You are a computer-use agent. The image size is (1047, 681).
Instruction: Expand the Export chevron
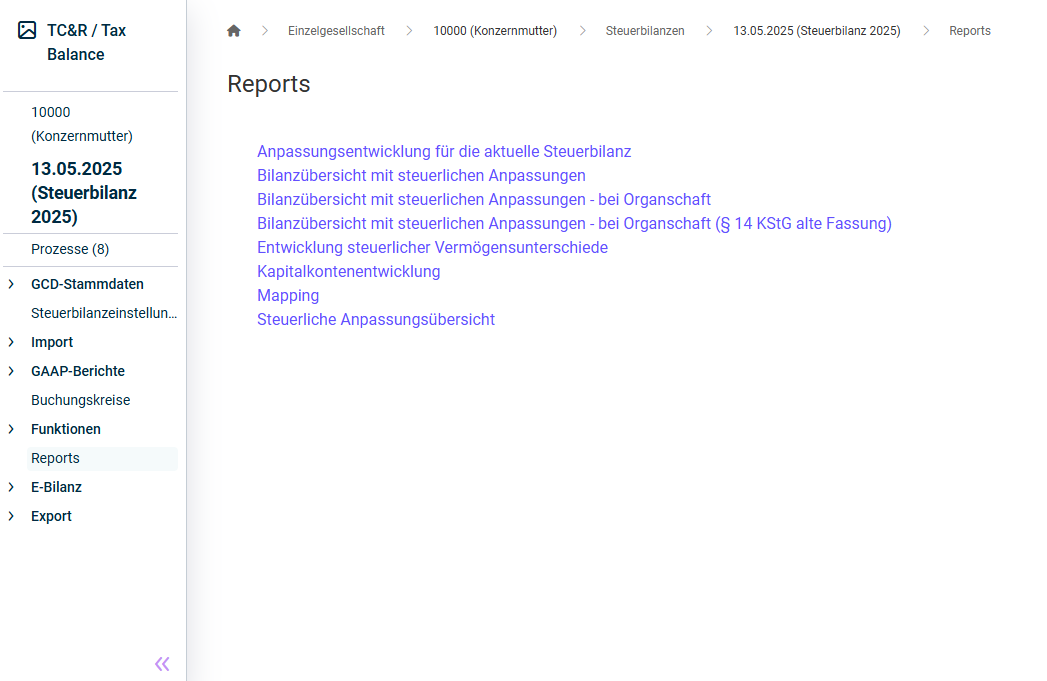click(x=11, y=517)
